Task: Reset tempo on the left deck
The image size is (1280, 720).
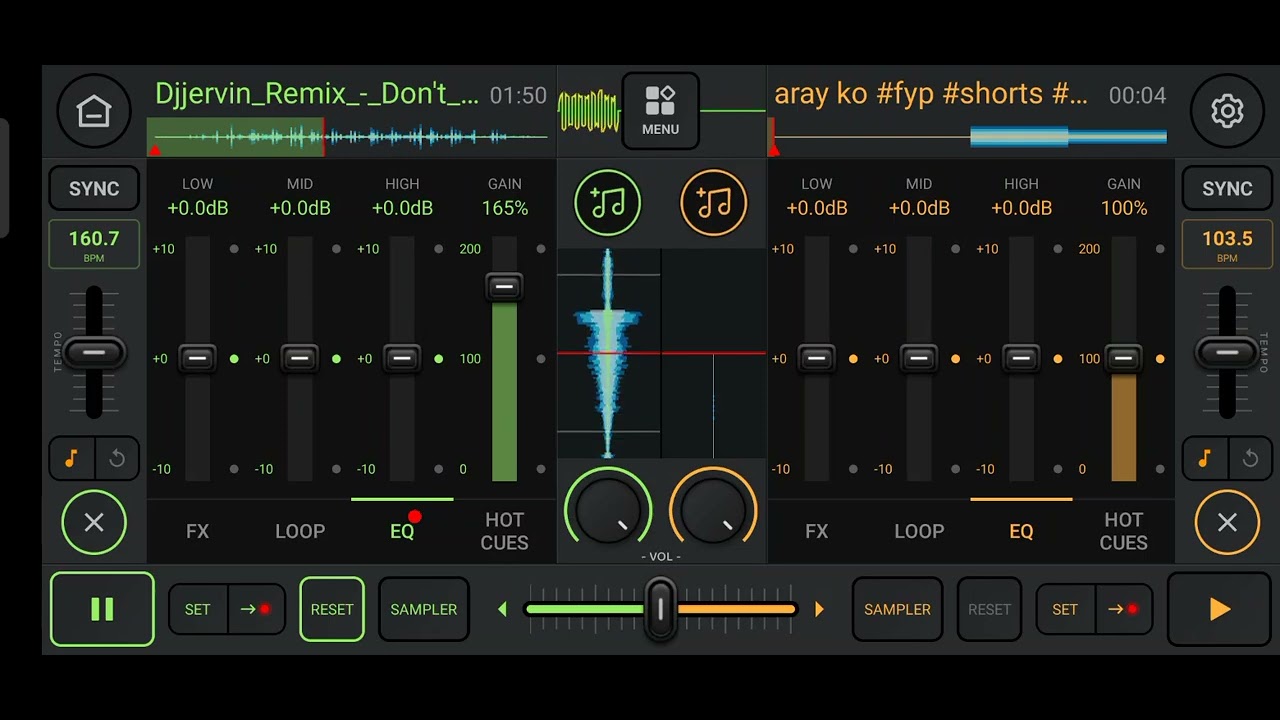Action: point(117,459)
